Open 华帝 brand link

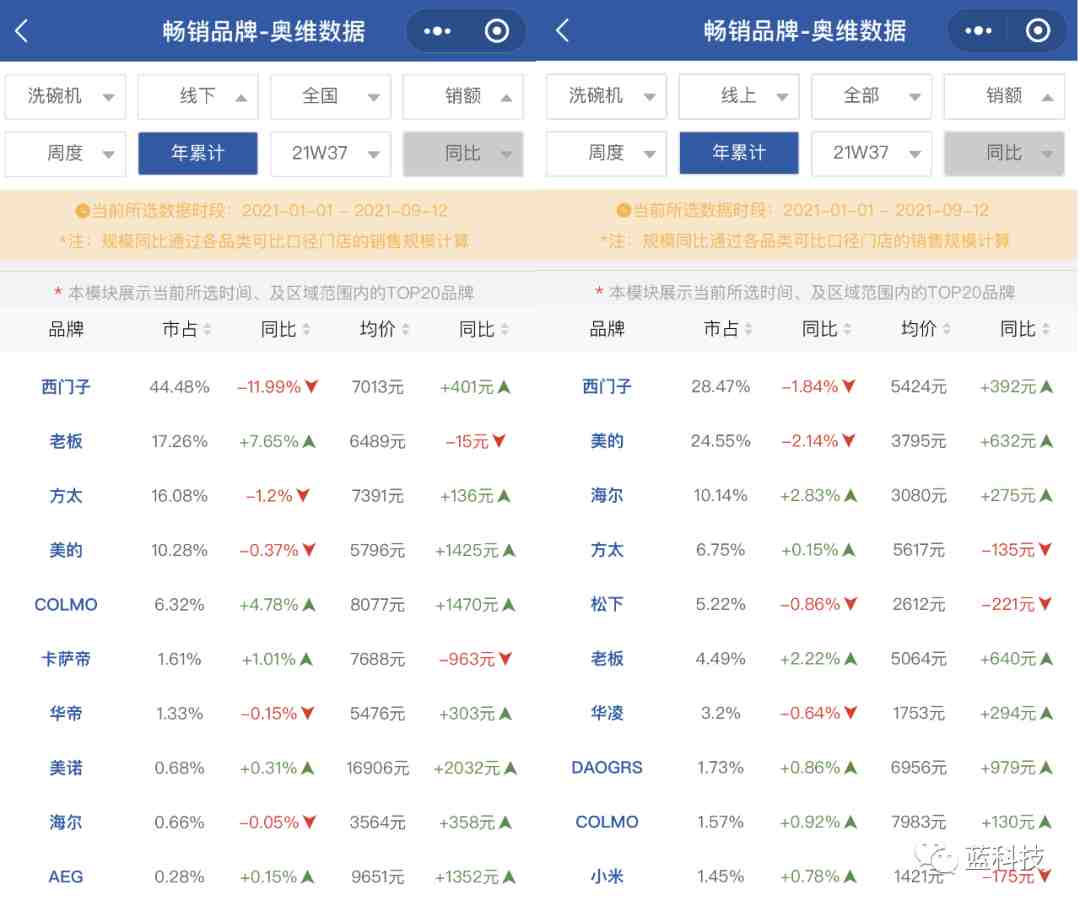[x=65, y=714]
